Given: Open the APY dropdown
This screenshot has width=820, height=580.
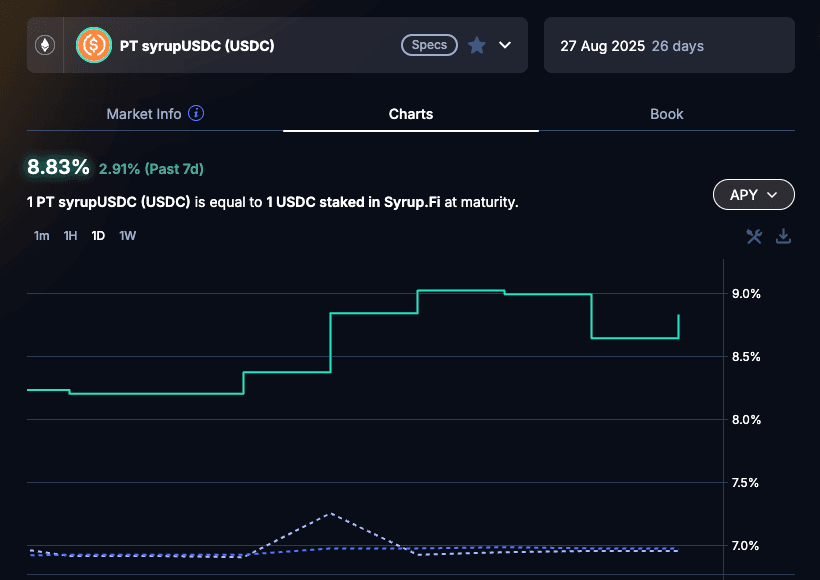Looking at the screenshot, I should tap(754, 195).
